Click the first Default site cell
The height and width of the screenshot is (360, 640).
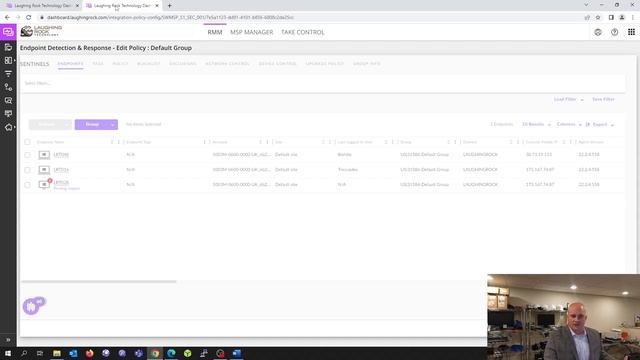(286, 155)
